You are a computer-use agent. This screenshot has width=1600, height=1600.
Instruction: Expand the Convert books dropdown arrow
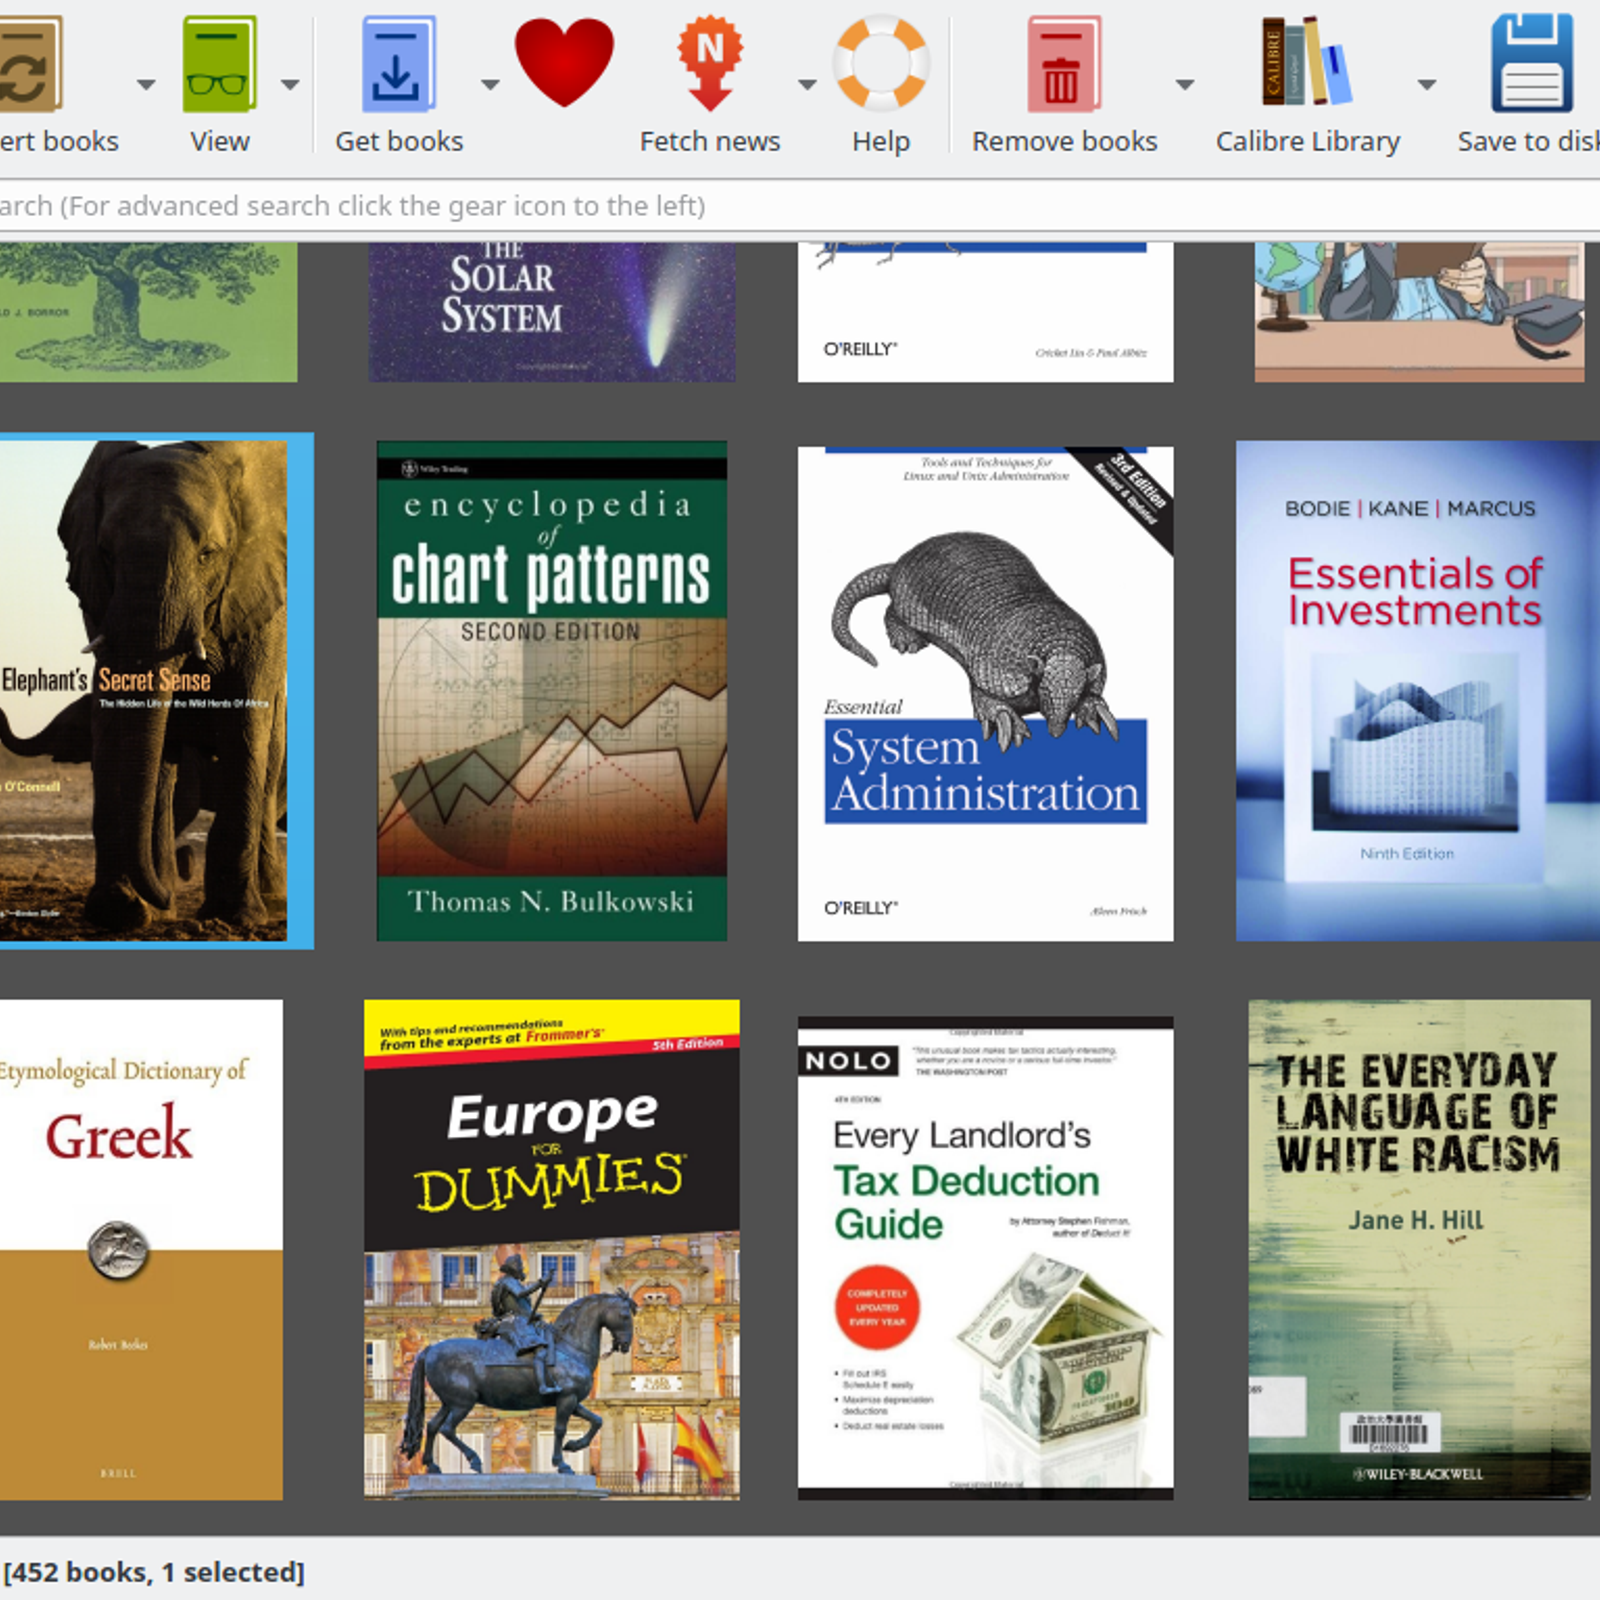point(146,85)
